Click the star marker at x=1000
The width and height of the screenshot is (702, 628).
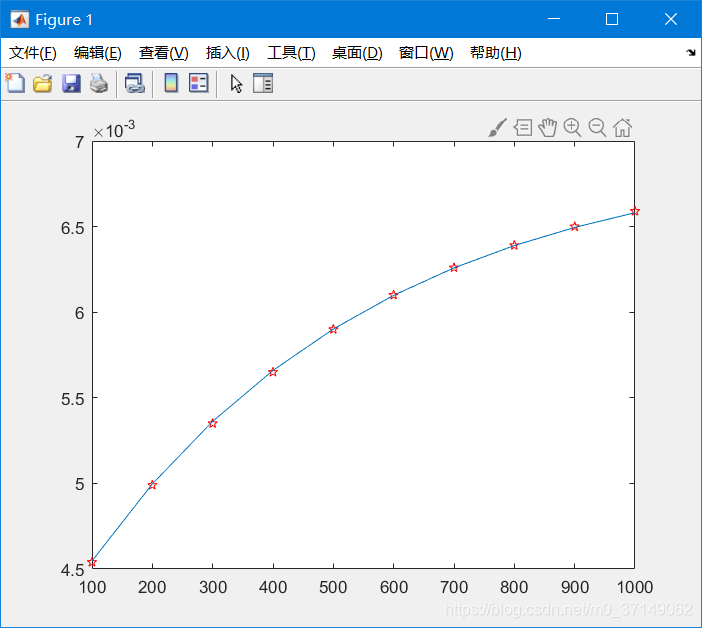[x=634, y=210]
